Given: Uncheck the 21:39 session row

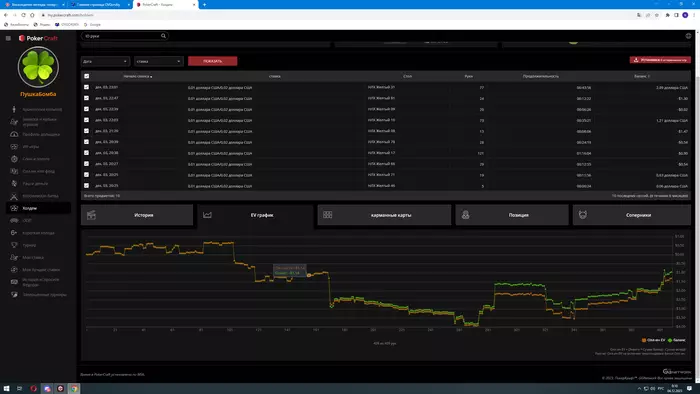Looking at the screenshot, I should 87,131.
